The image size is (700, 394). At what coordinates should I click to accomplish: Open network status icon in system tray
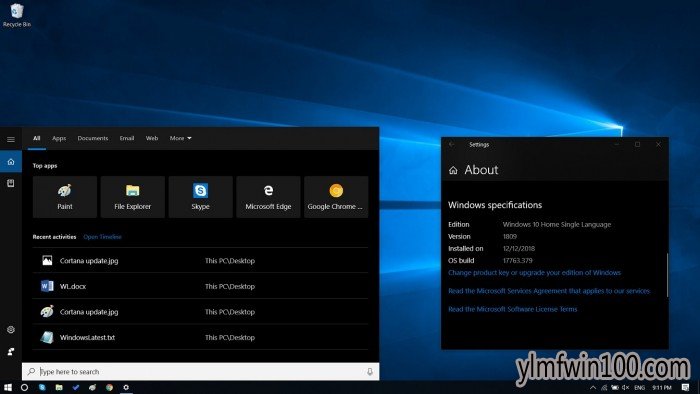point(604,387)
